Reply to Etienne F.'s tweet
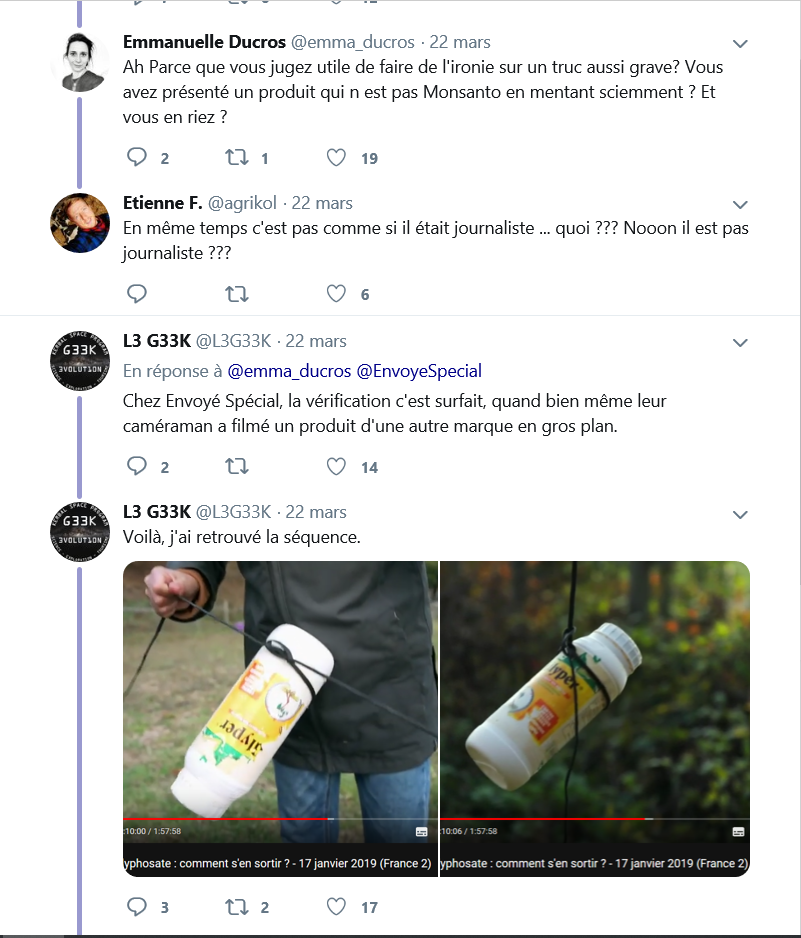The image size is (801, 938). 137,294
